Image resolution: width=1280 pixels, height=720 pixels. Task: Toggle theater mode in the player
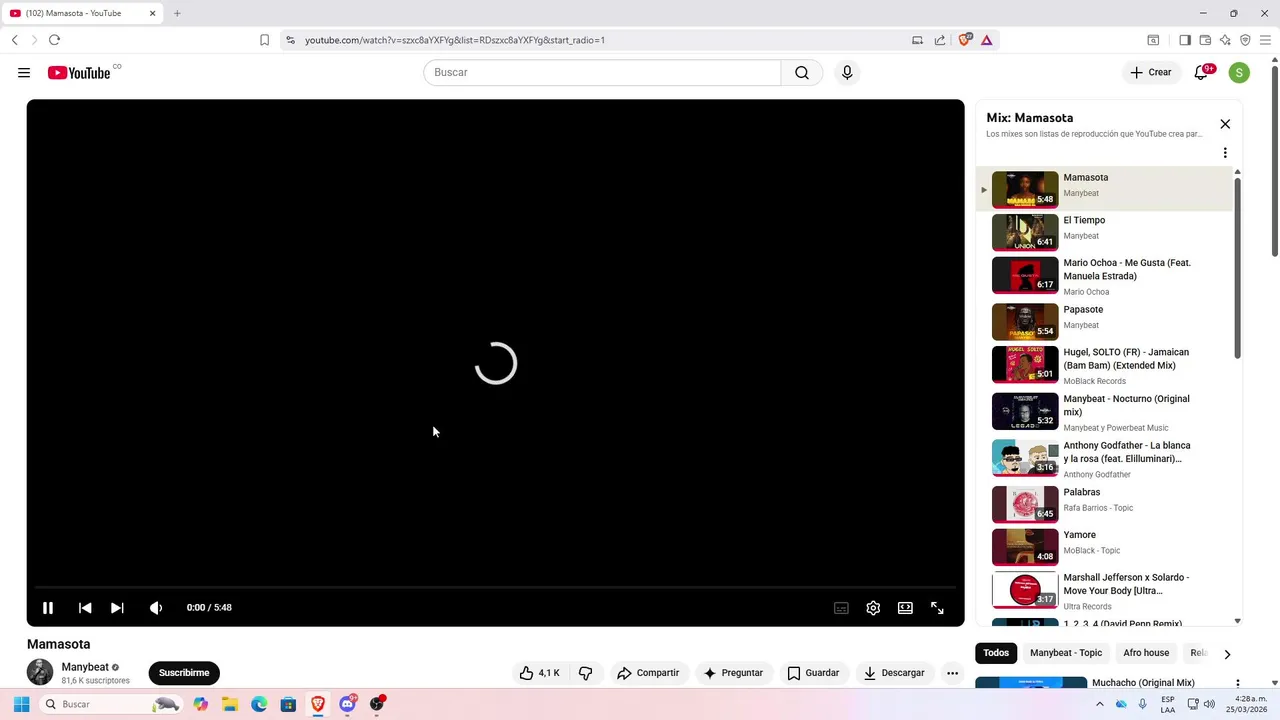(905, 608)
